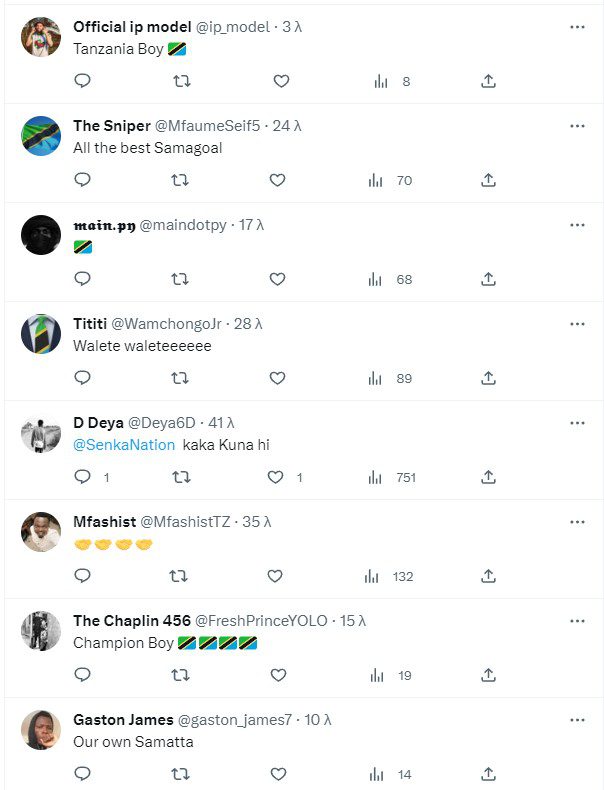Viewport: 604px width, 790px height.
Task: Like the main.py flag tweet
Action: tap(278, 279)
